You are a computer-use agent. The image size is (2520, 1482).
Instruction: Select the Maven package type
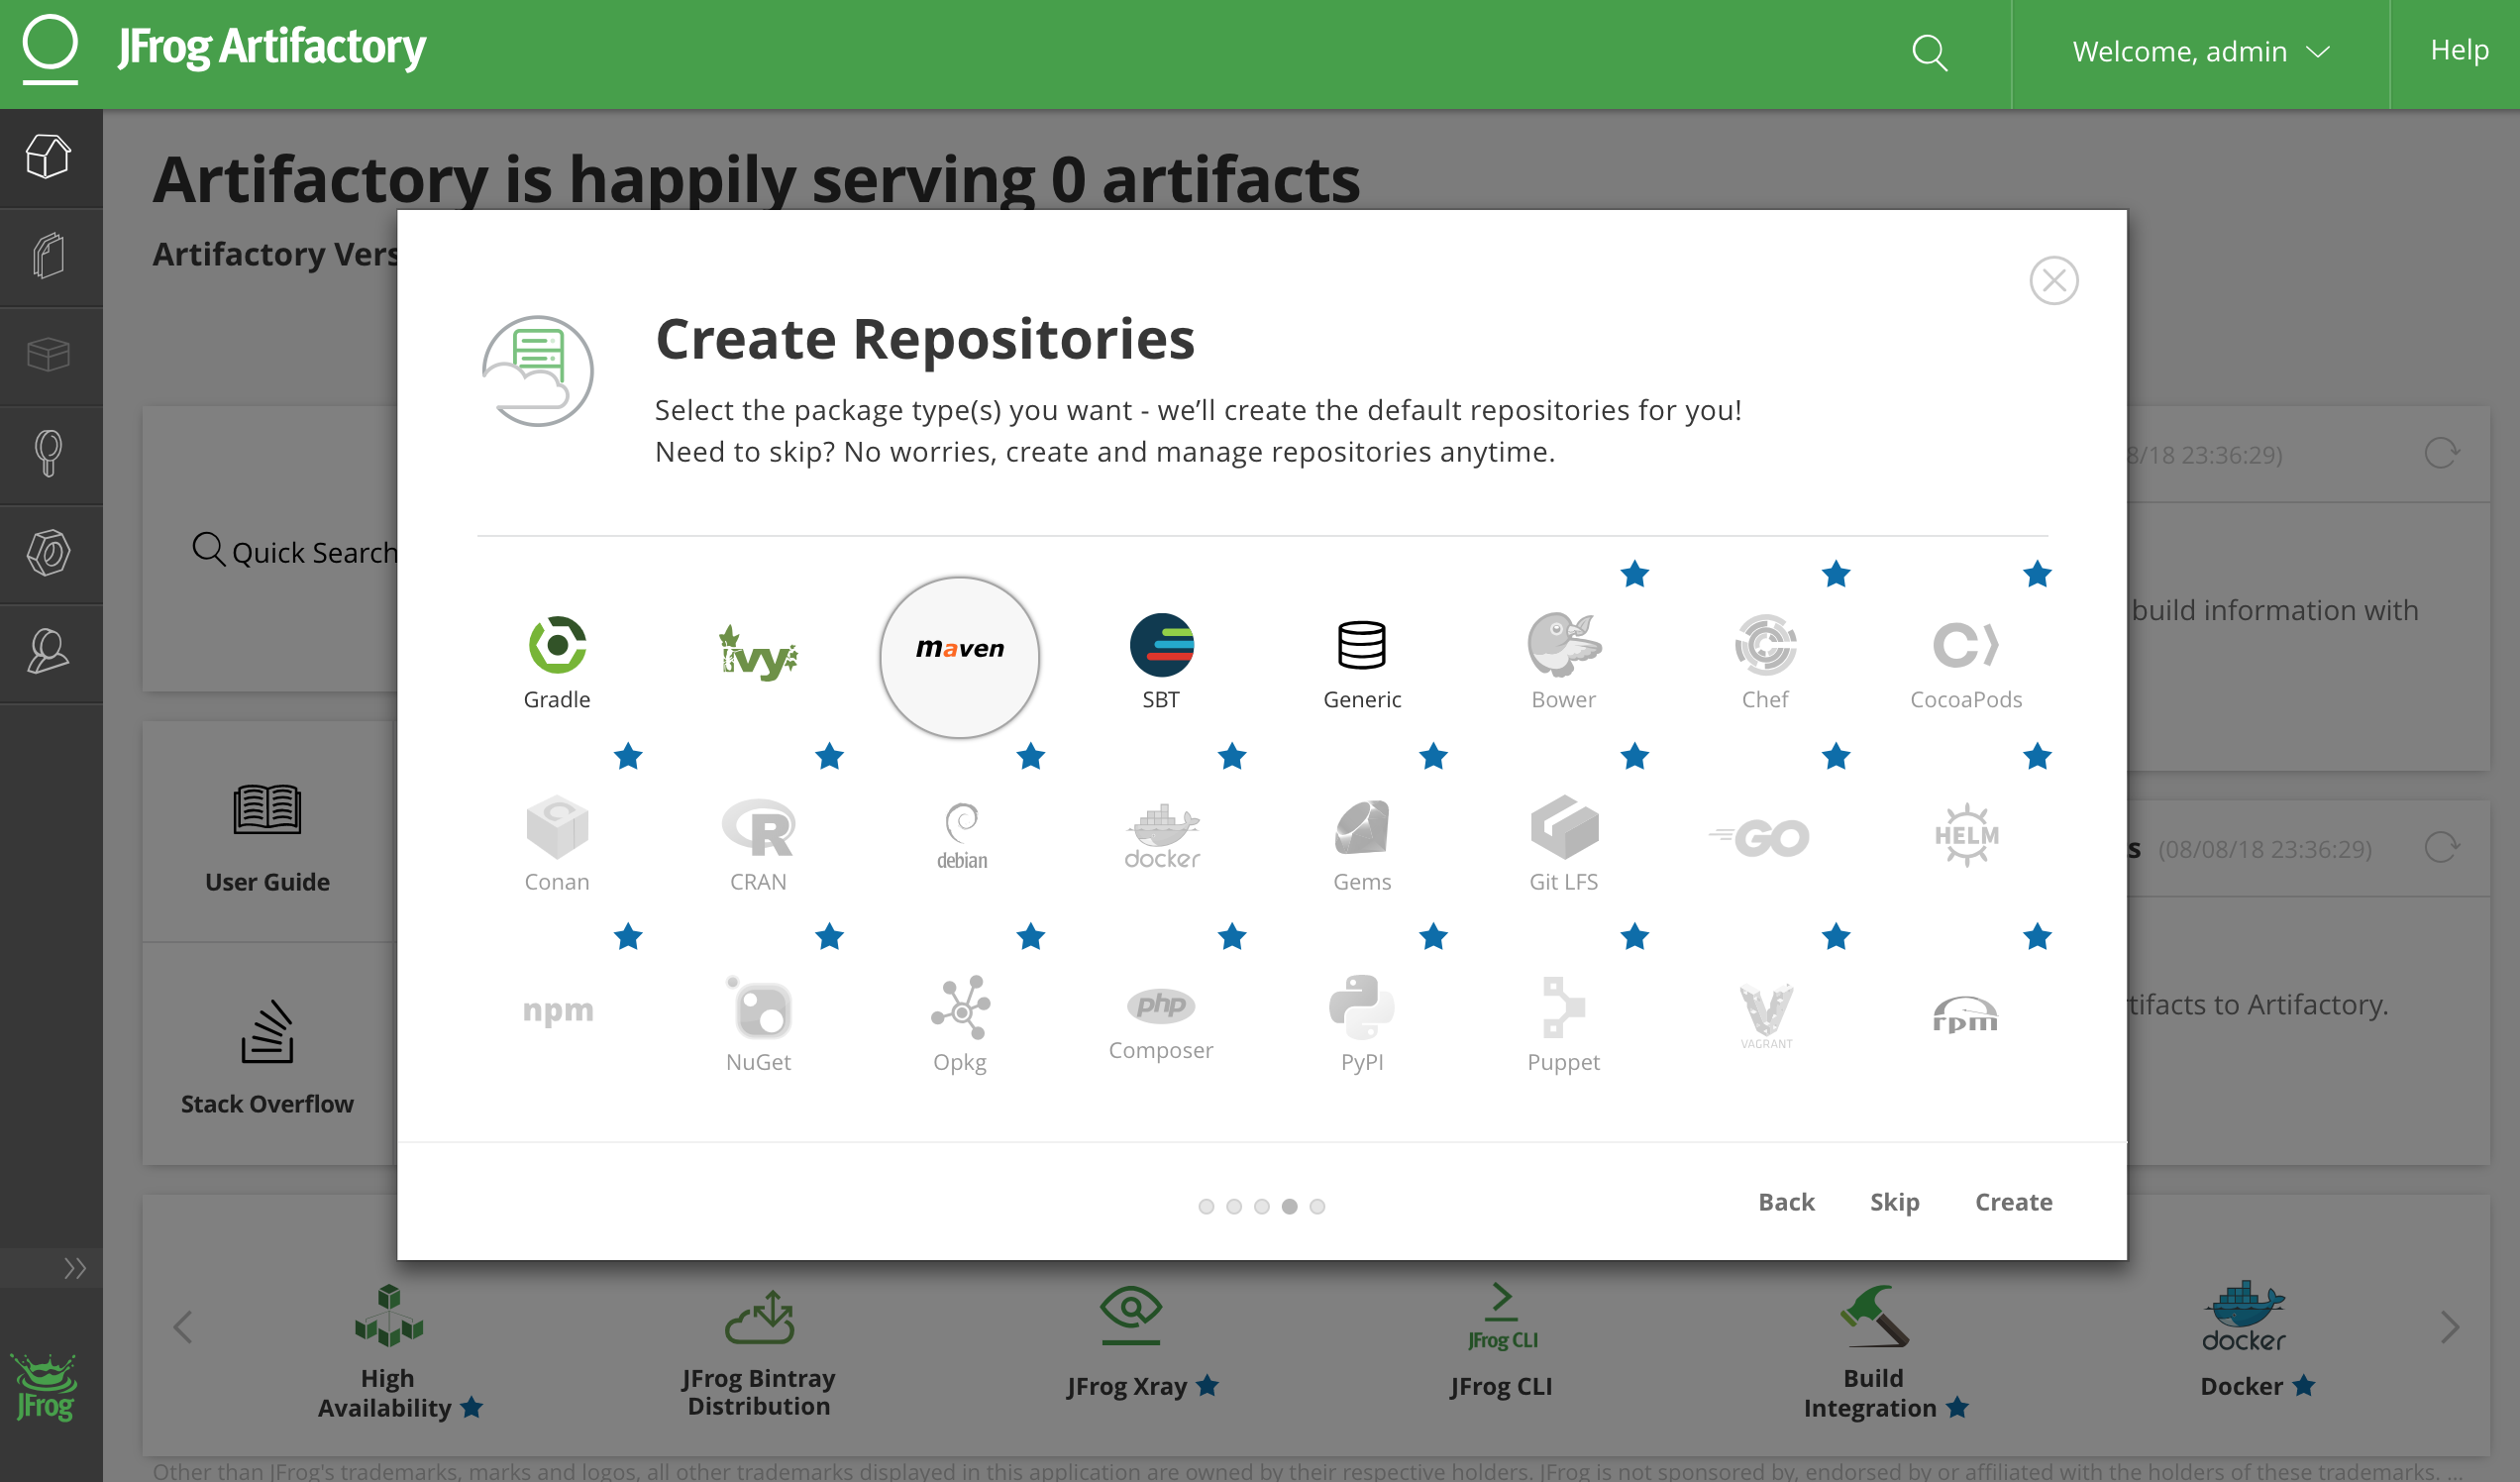958,657
